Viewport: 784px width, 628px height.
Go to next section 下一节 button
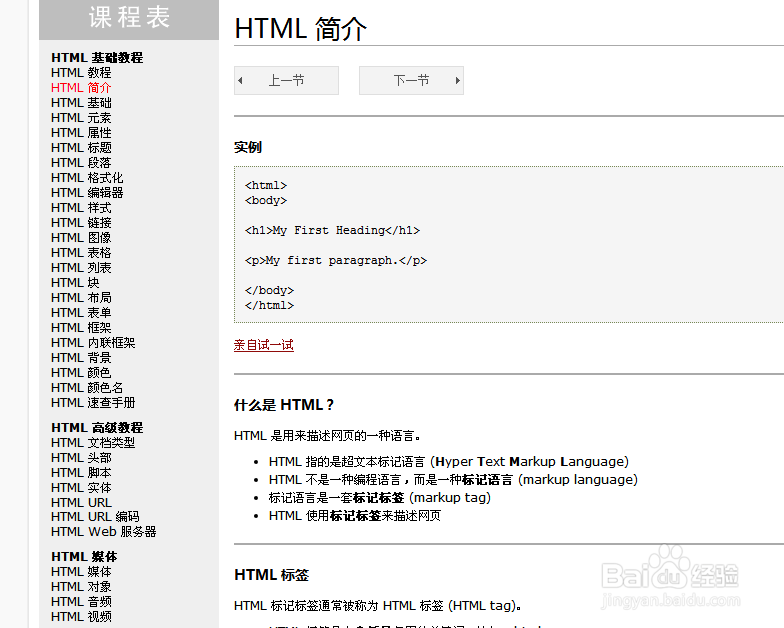411,80
